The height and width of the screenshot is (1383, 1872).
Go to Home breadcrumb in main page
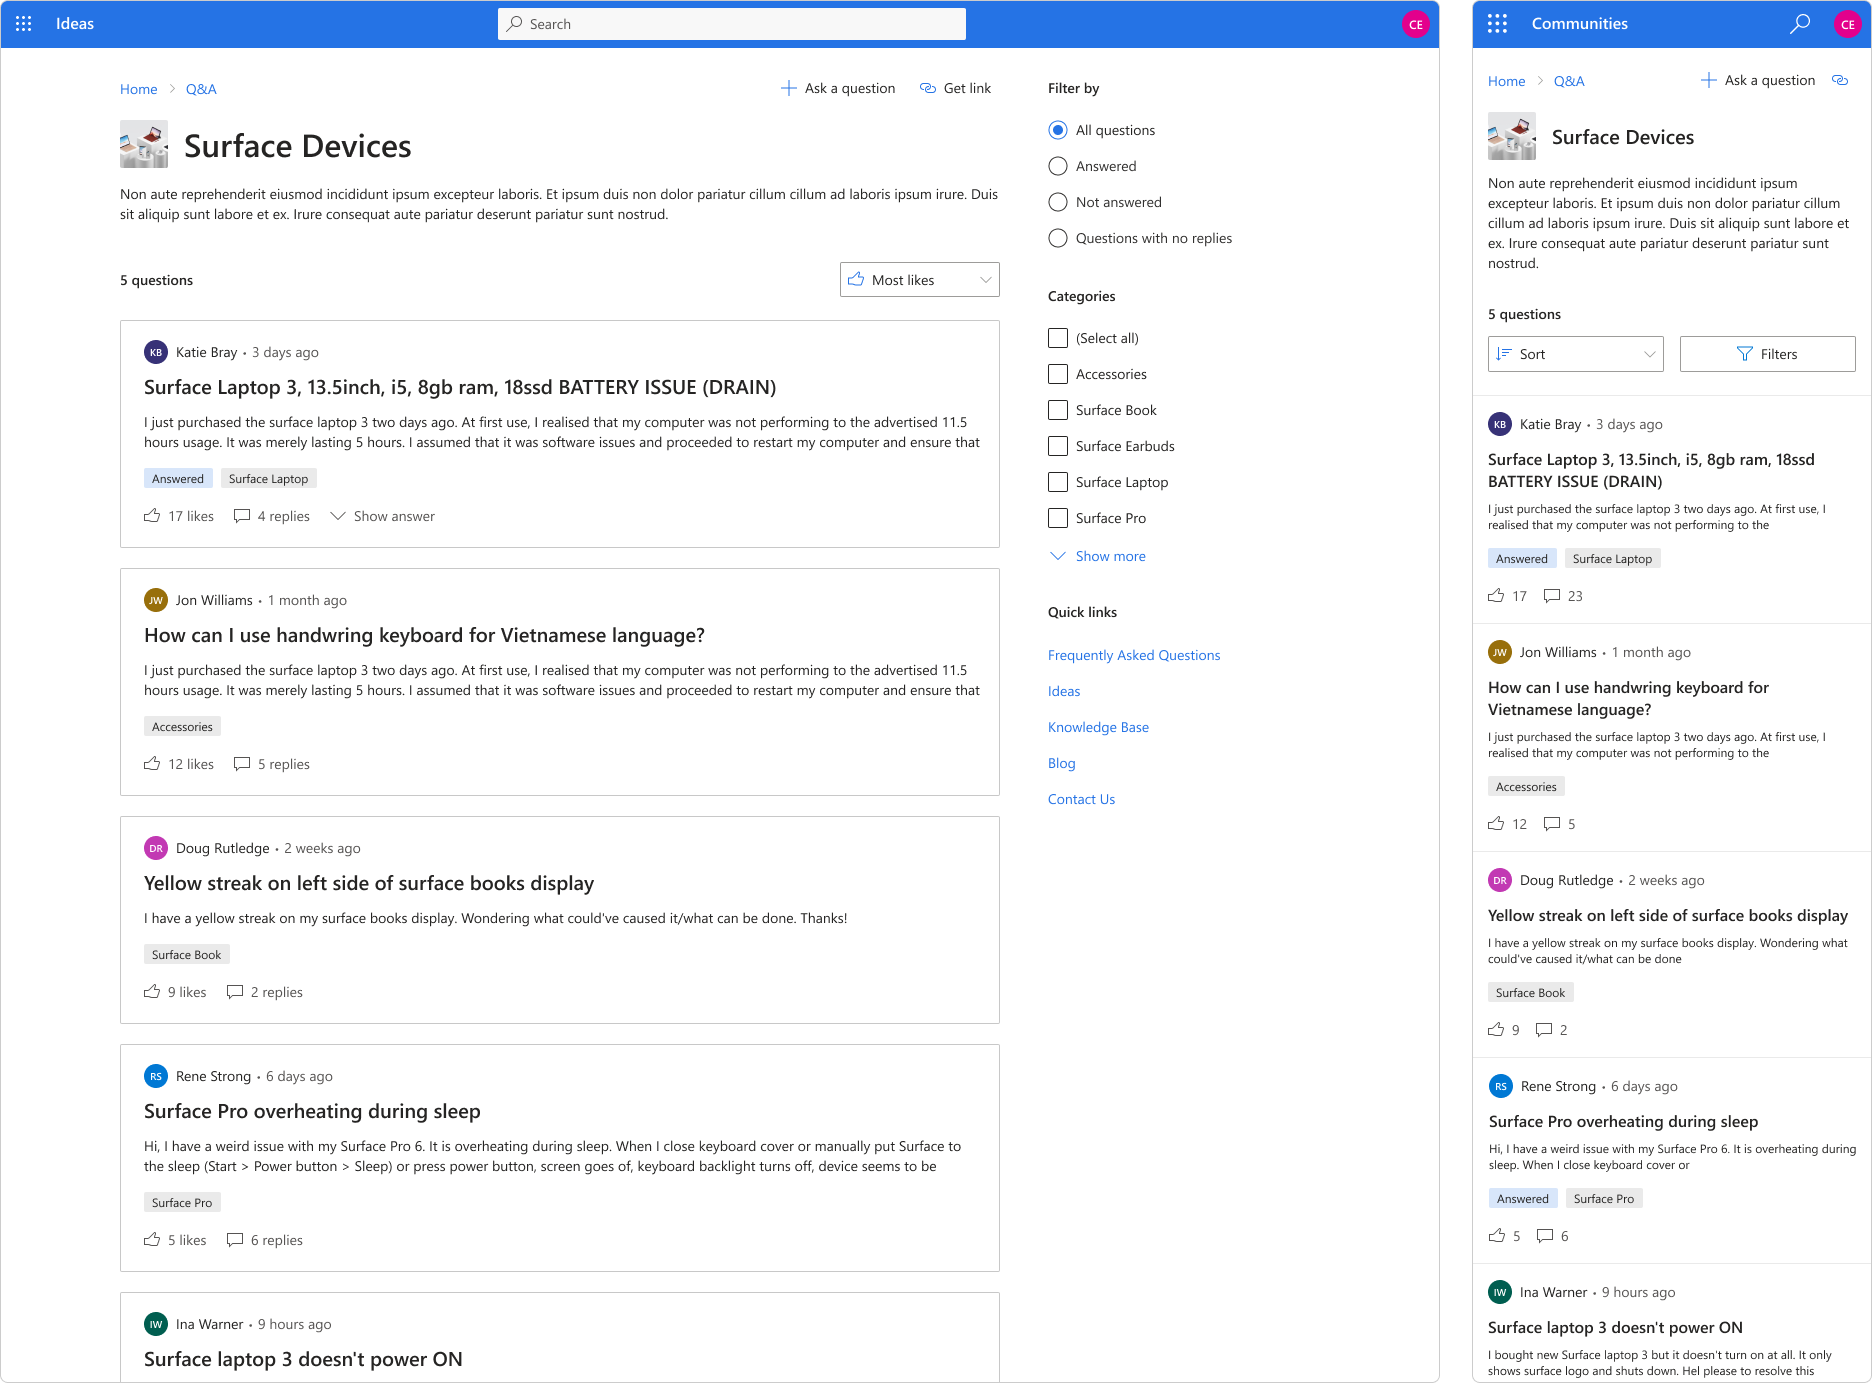(x=139, y=89)
